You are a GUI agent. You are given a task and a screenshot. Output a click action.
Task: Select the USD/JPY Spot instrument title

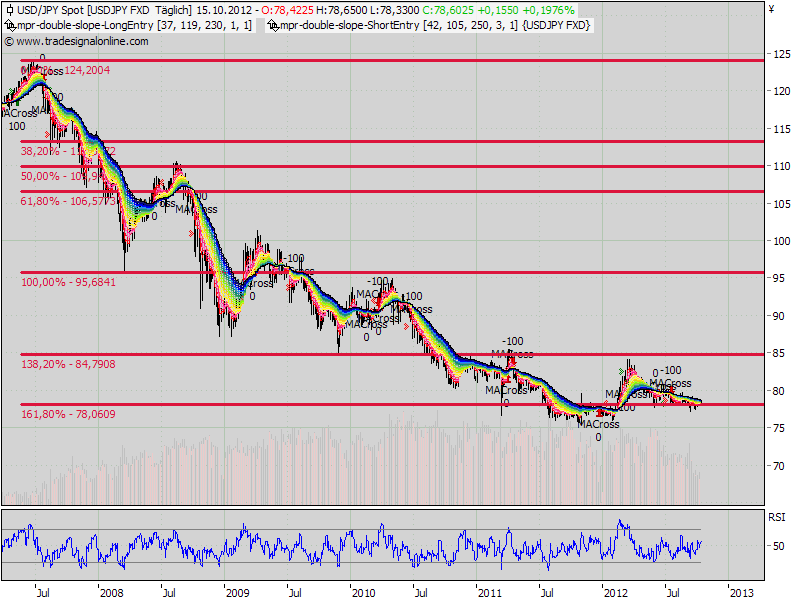47,10
